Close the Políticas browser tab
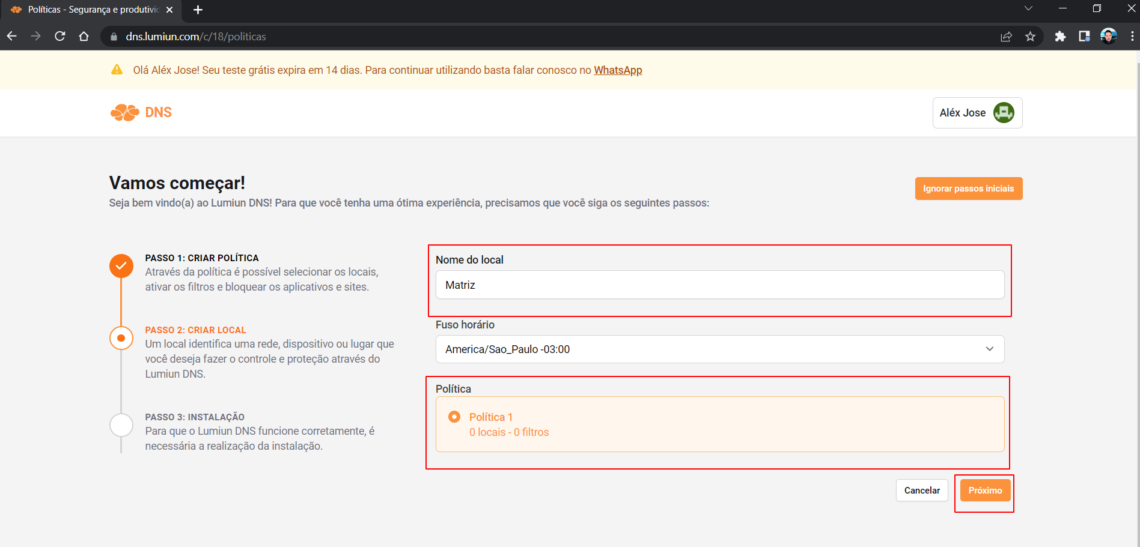Image resolution: width=1140 pixels, height=547 pixels. pos(169,9)
